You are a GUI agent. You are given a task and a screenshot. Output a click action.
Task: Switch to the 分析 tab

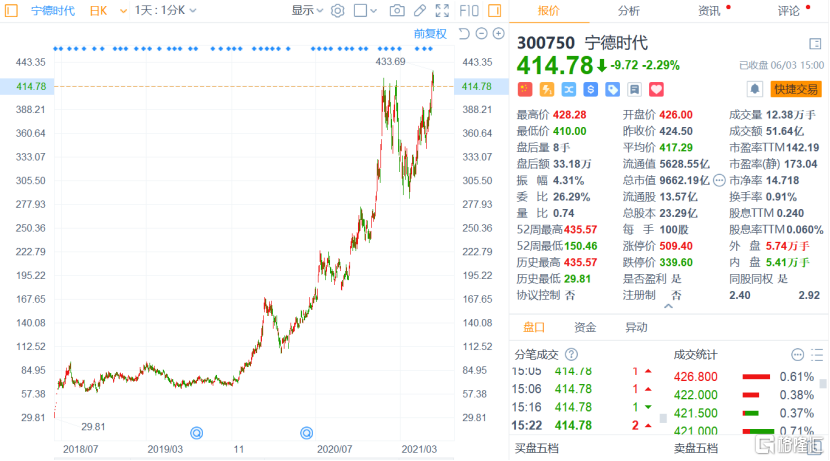628,11
